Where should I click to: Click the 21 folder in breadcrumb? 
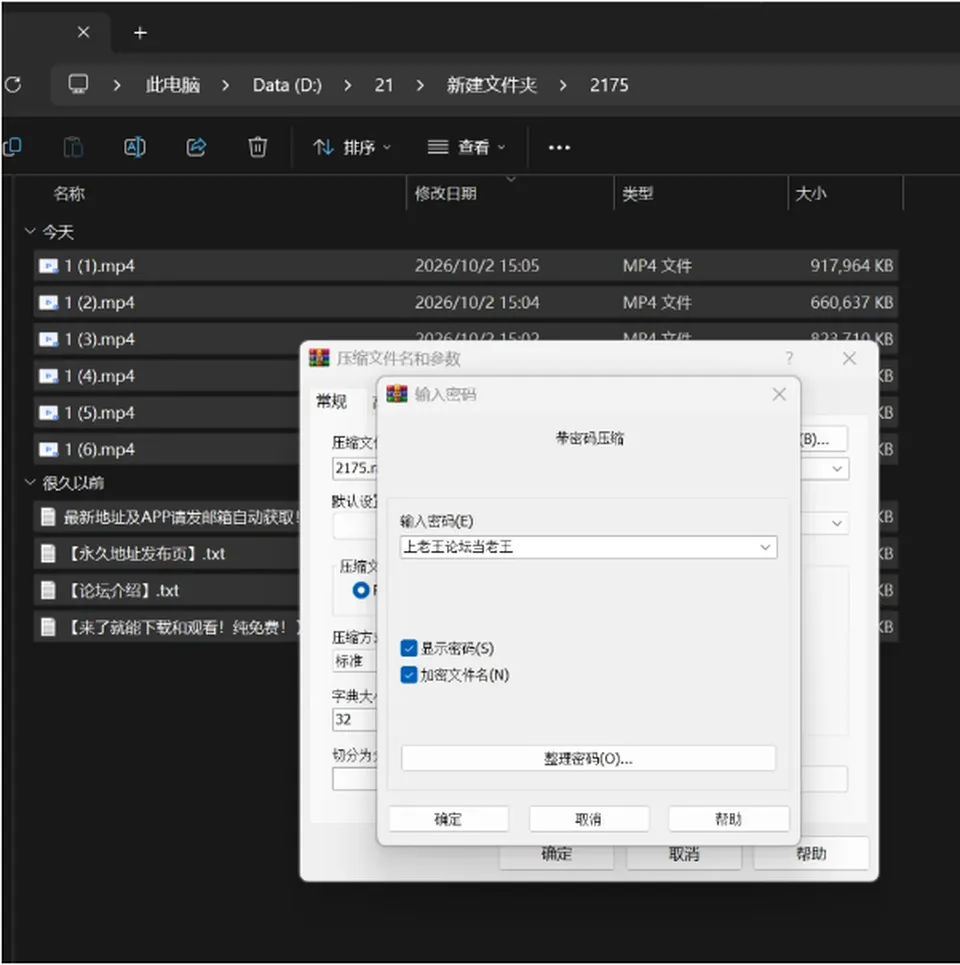[x=384, y=85]
